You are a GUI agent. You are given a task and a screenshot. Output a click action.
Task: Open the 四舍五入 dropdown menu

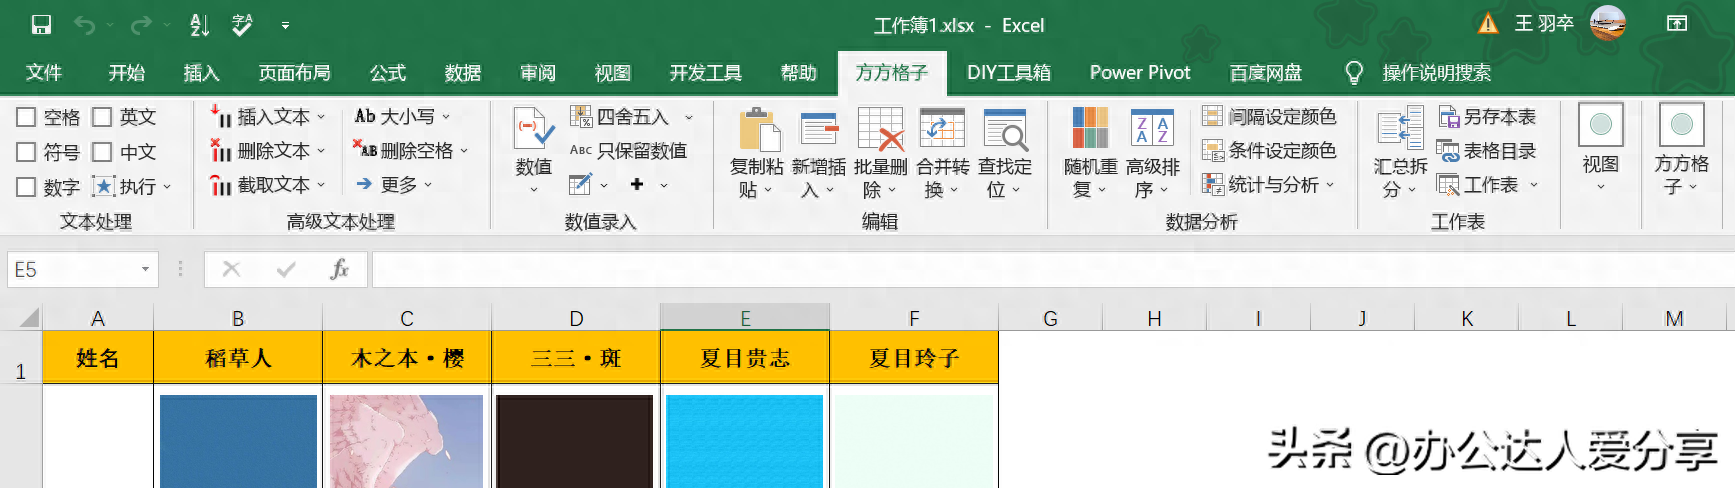pos(688,117)
